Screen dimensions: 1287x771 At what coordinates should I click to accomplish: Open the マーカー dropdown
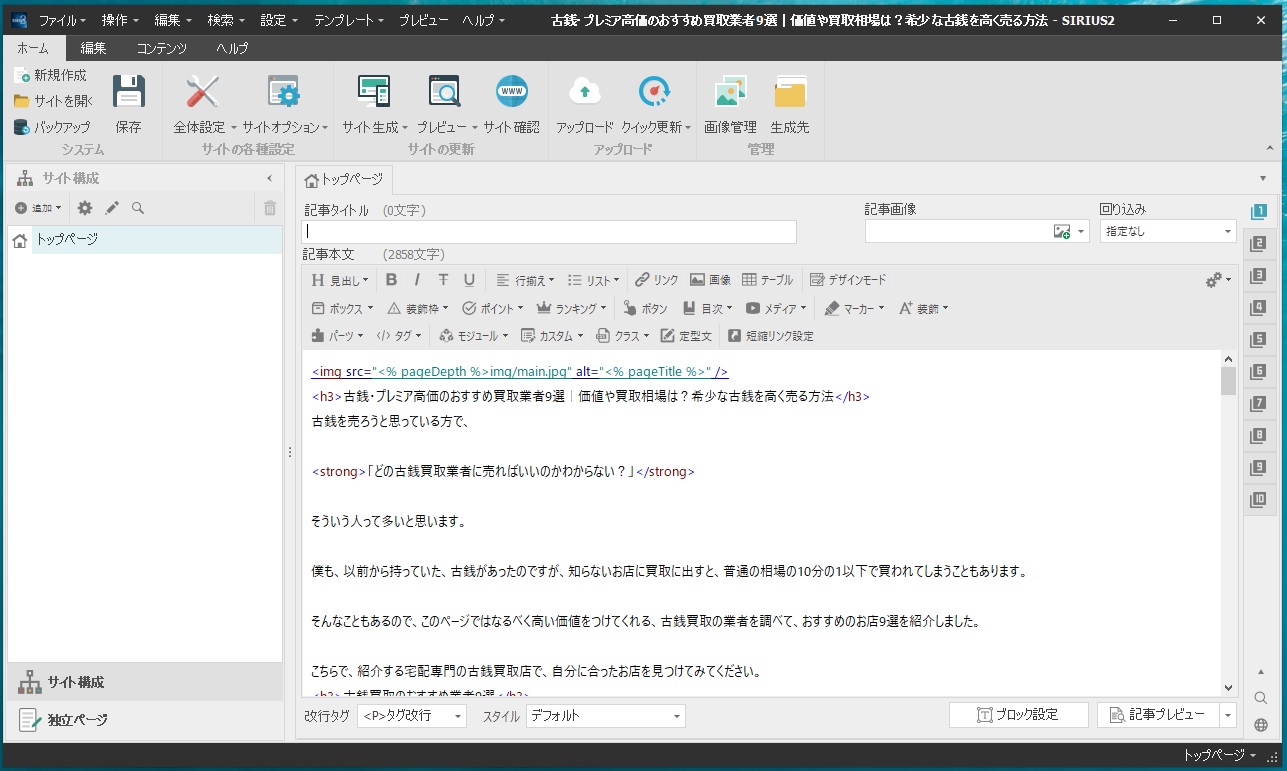tap(854, 308)
